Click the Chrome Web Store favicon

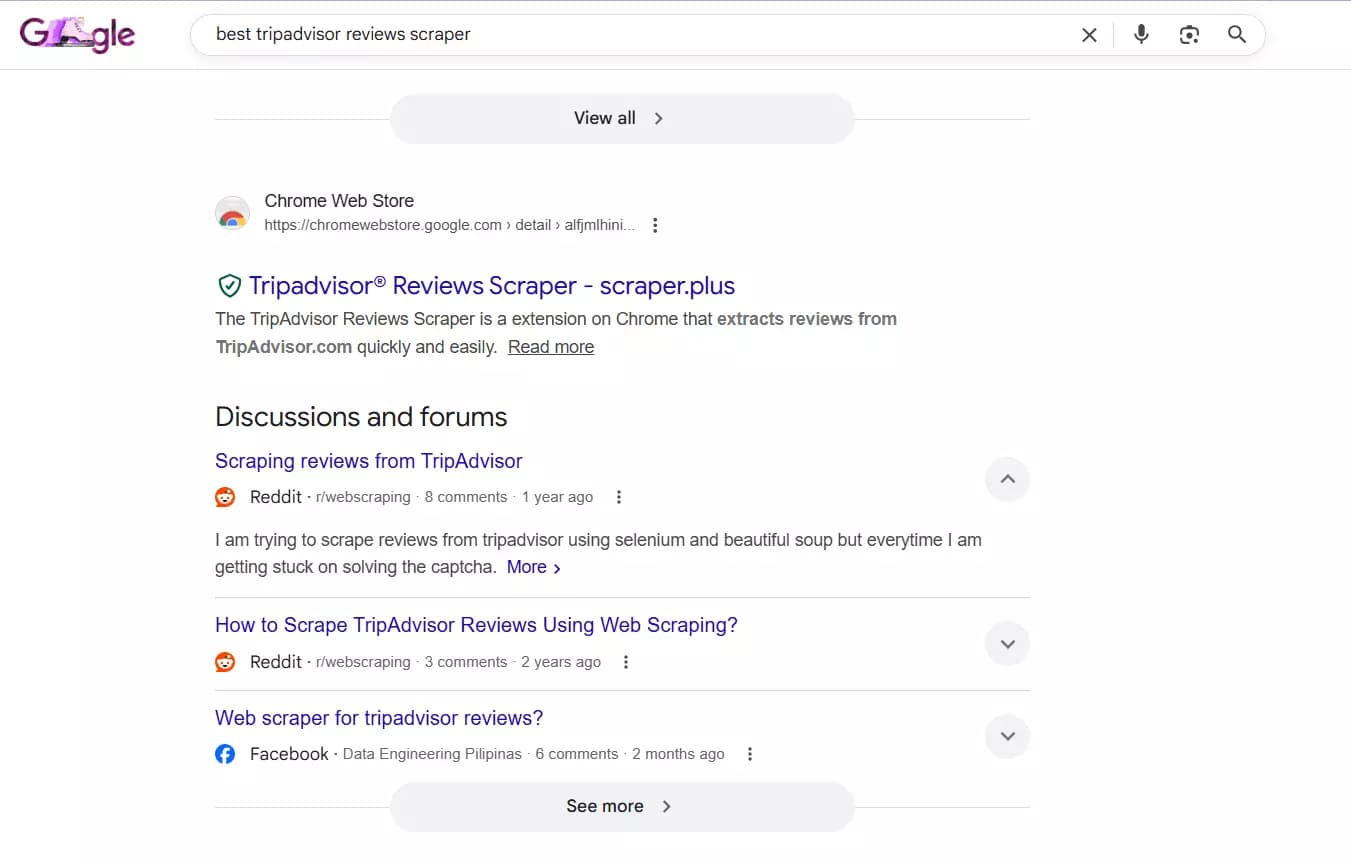pos(232,213)
